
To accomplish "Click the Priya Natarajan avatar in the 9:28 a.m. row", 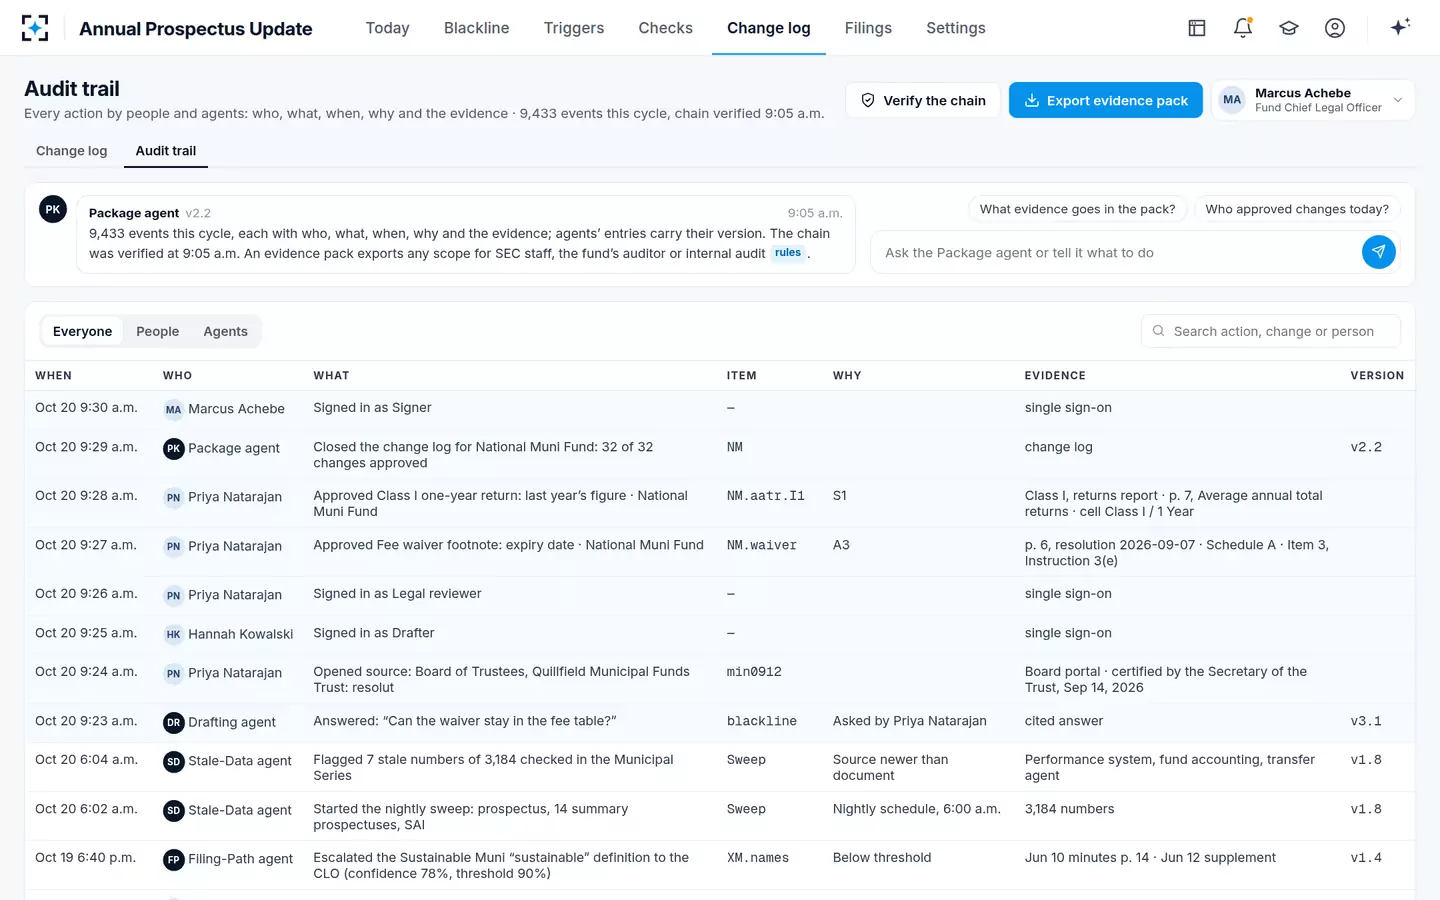I will click(x=174, y=497).
